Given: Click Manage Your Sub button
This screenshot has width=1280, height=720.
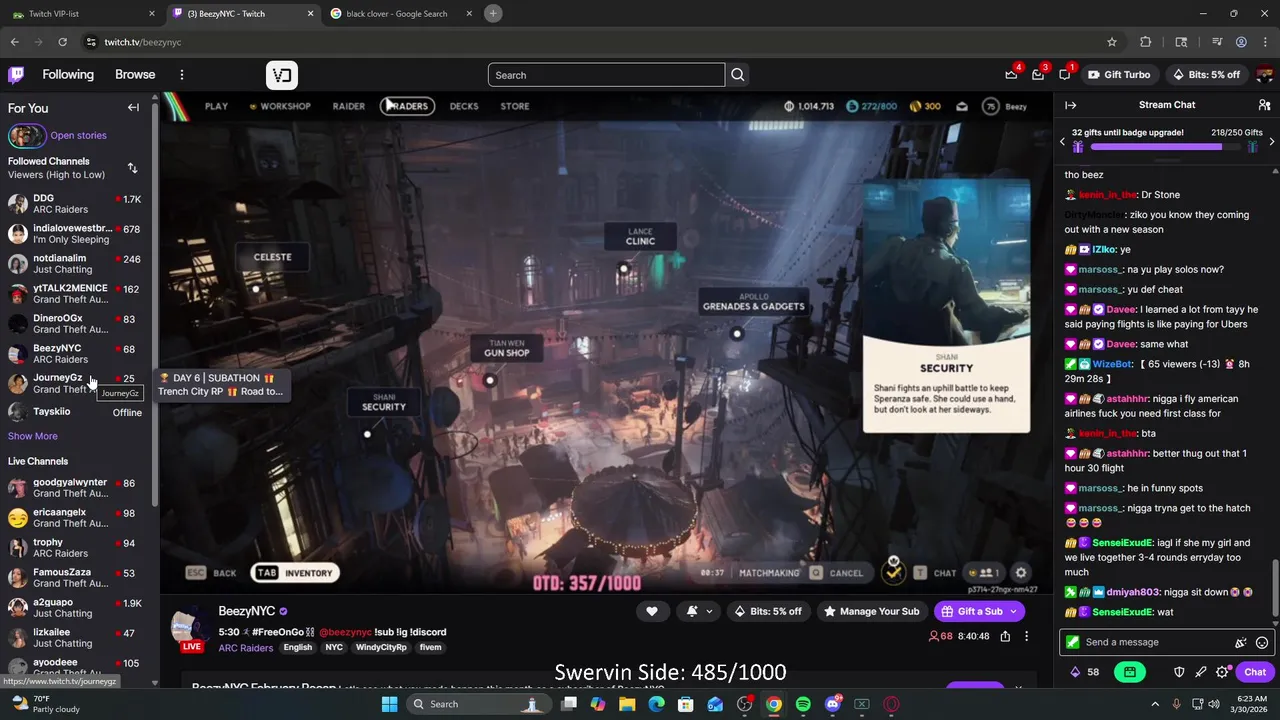Looking at the screenshot, I should (871, 611).
